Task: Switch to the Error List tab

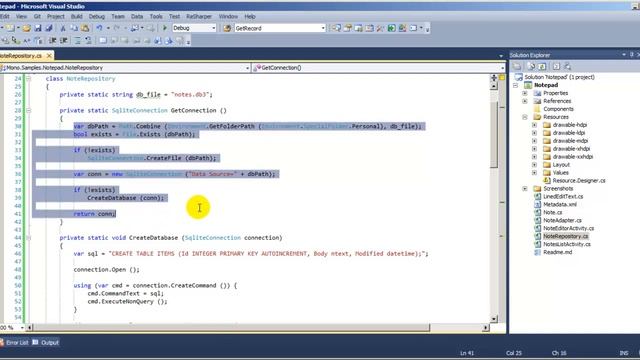Action: (15, 342)
